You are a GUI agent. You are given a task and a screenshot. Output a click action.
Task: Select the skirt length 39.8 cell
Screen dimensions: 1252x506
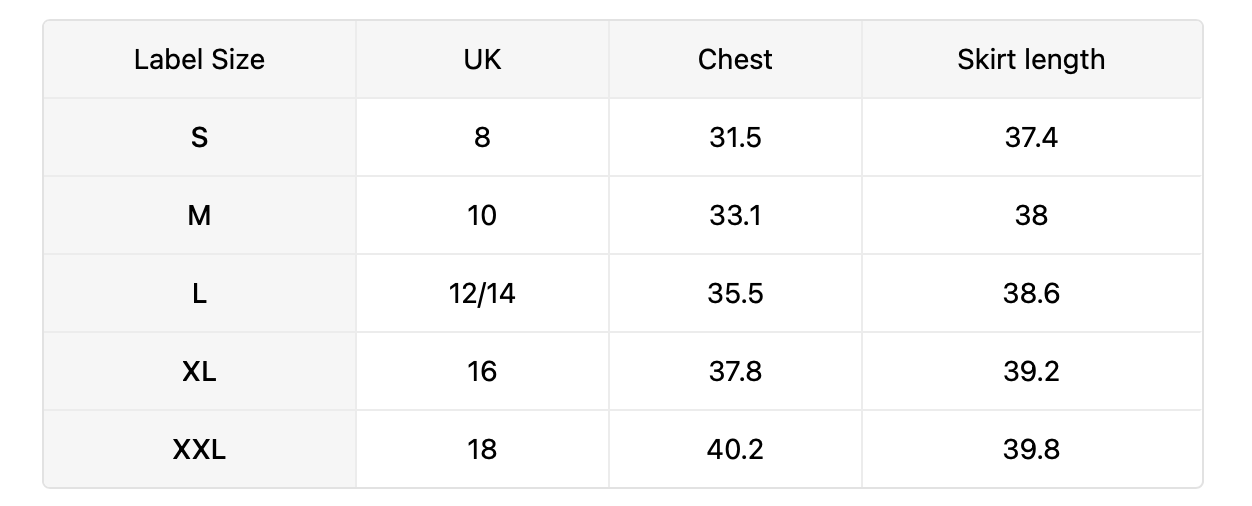(1031, 449)
